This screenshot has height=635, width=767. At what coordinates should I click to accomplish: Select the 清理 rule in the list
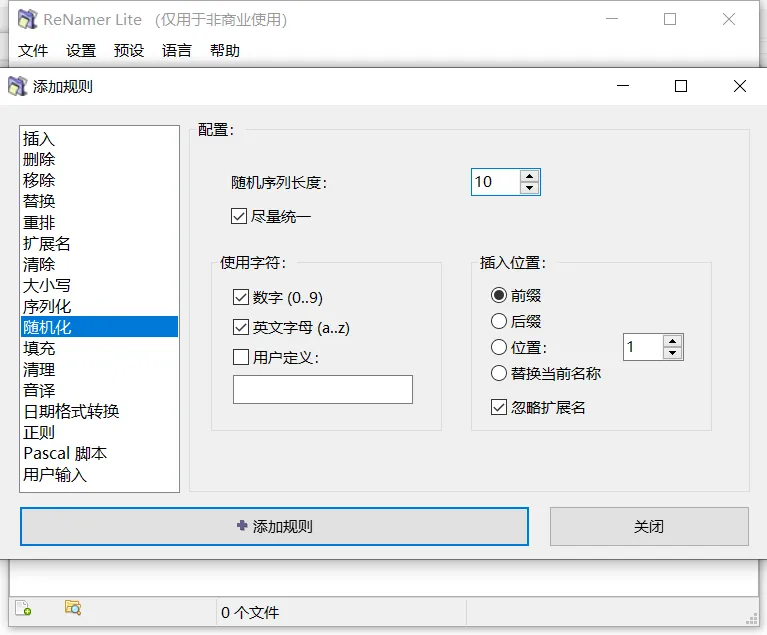tap(99, 369)
